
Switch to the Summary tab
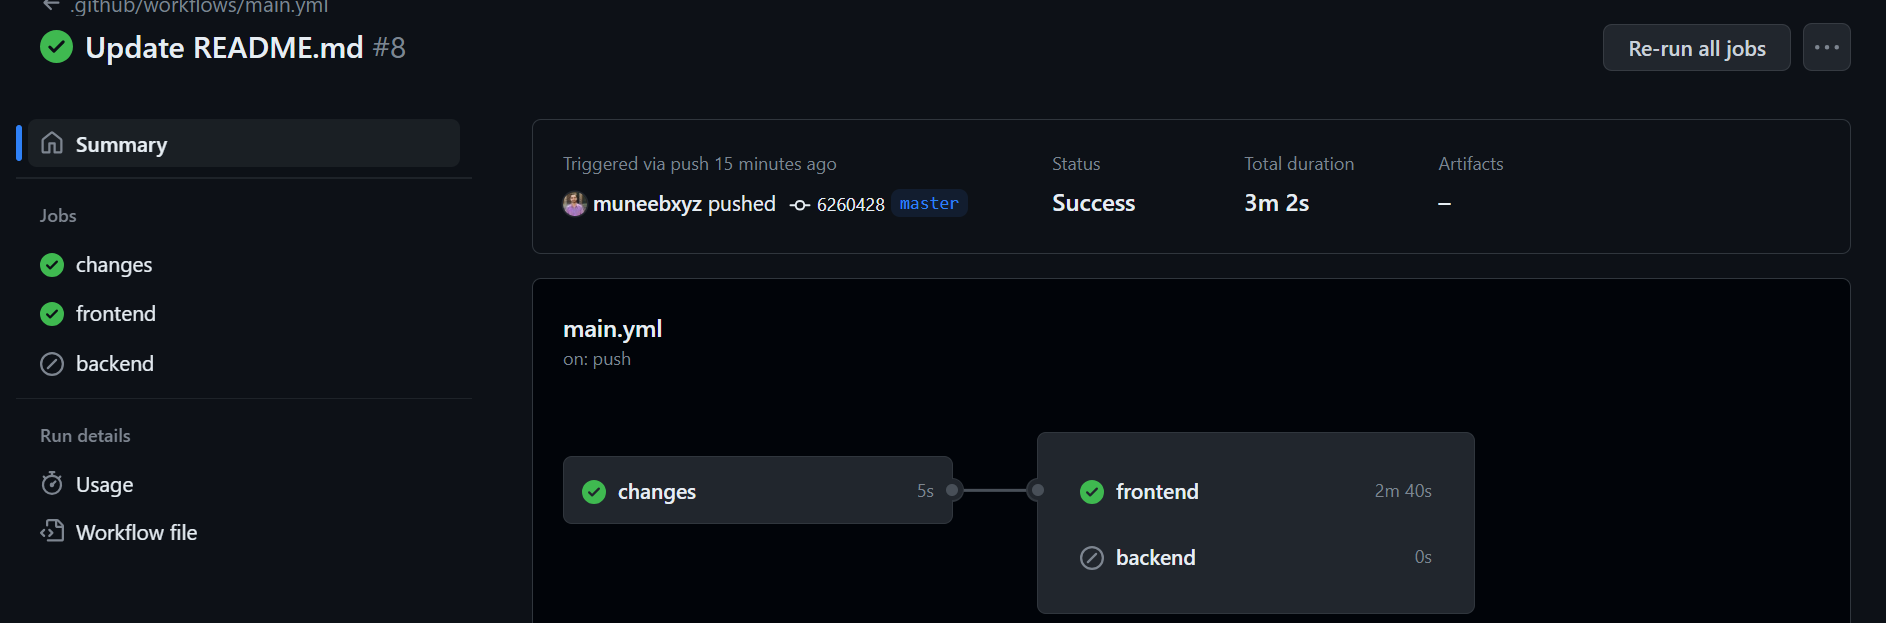point(121,143)
